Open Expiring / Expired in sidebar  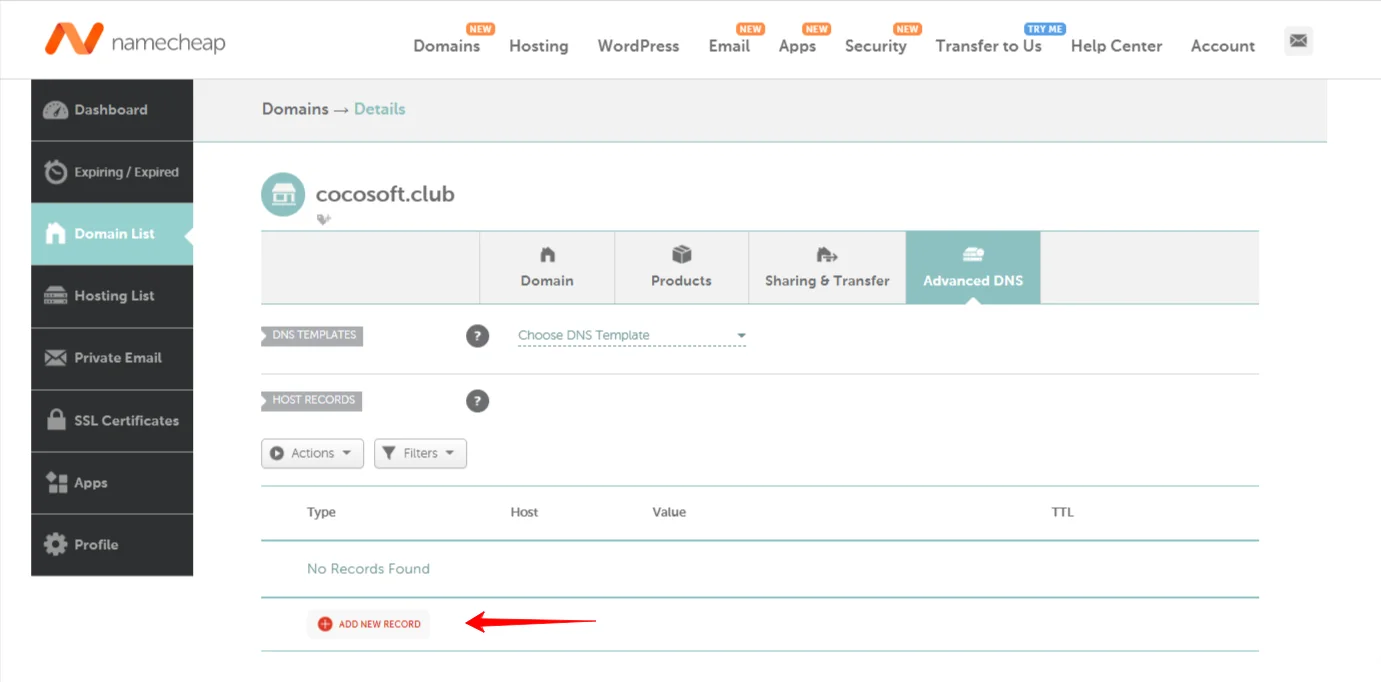point(112,172)
